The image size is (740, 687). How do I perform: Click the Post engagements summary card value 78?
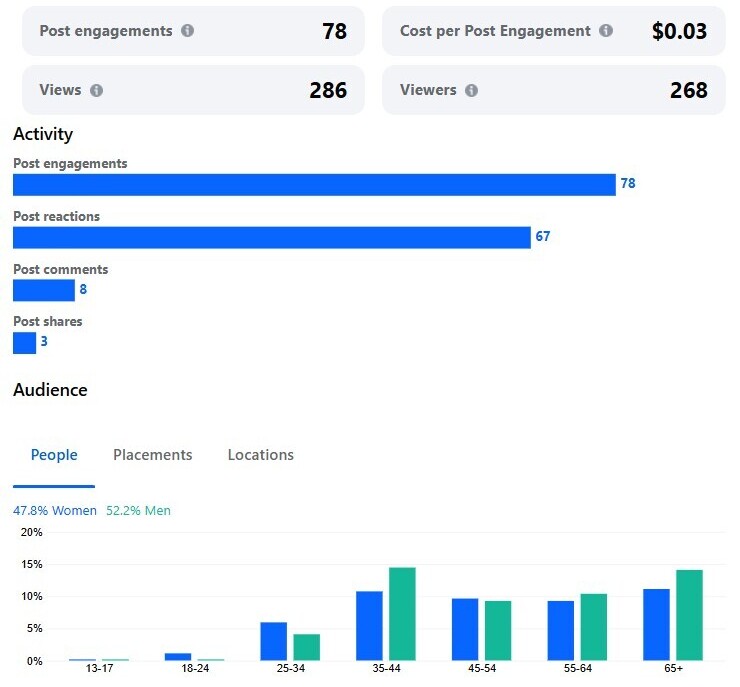pos(334,32)
